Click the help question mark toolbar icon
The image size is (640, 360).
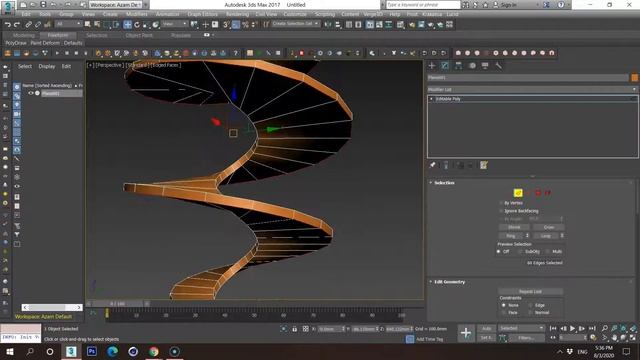tap(236, 53)
